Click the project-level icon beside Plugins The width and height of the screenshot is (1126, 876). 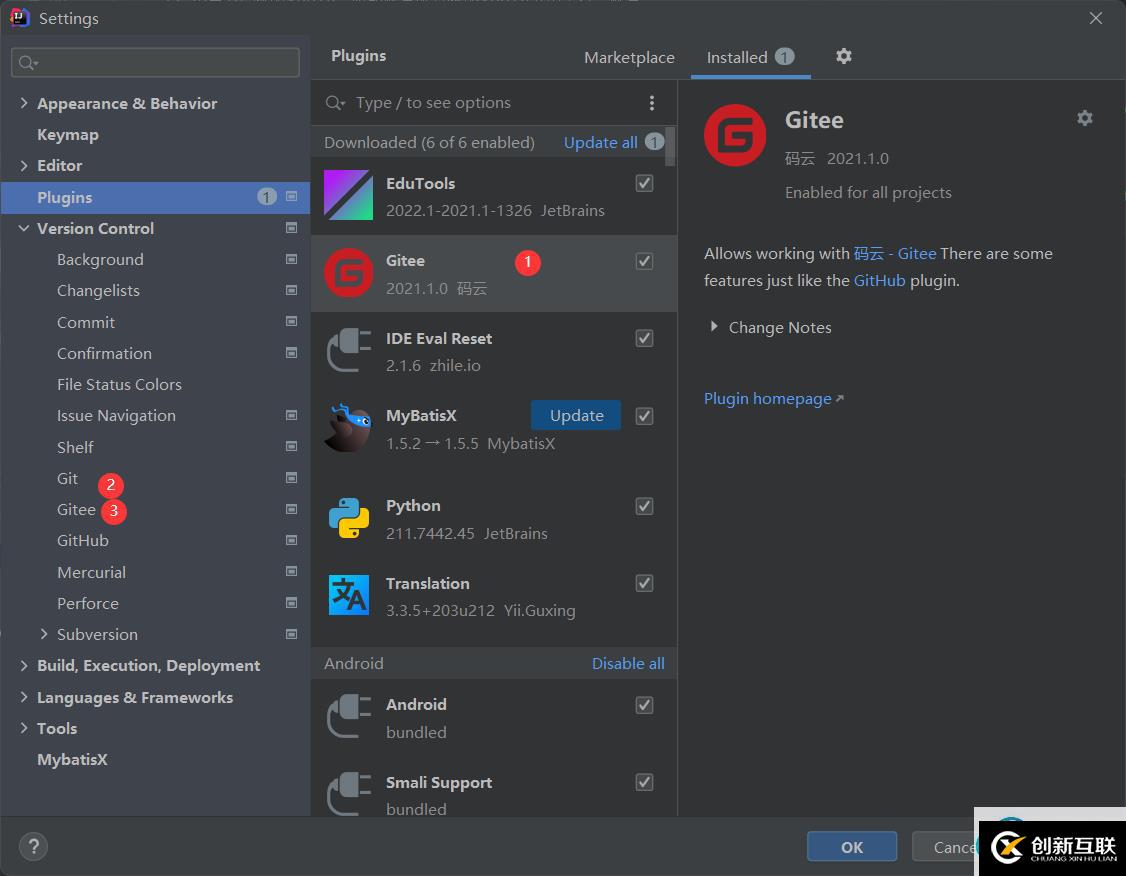(292, 196)
